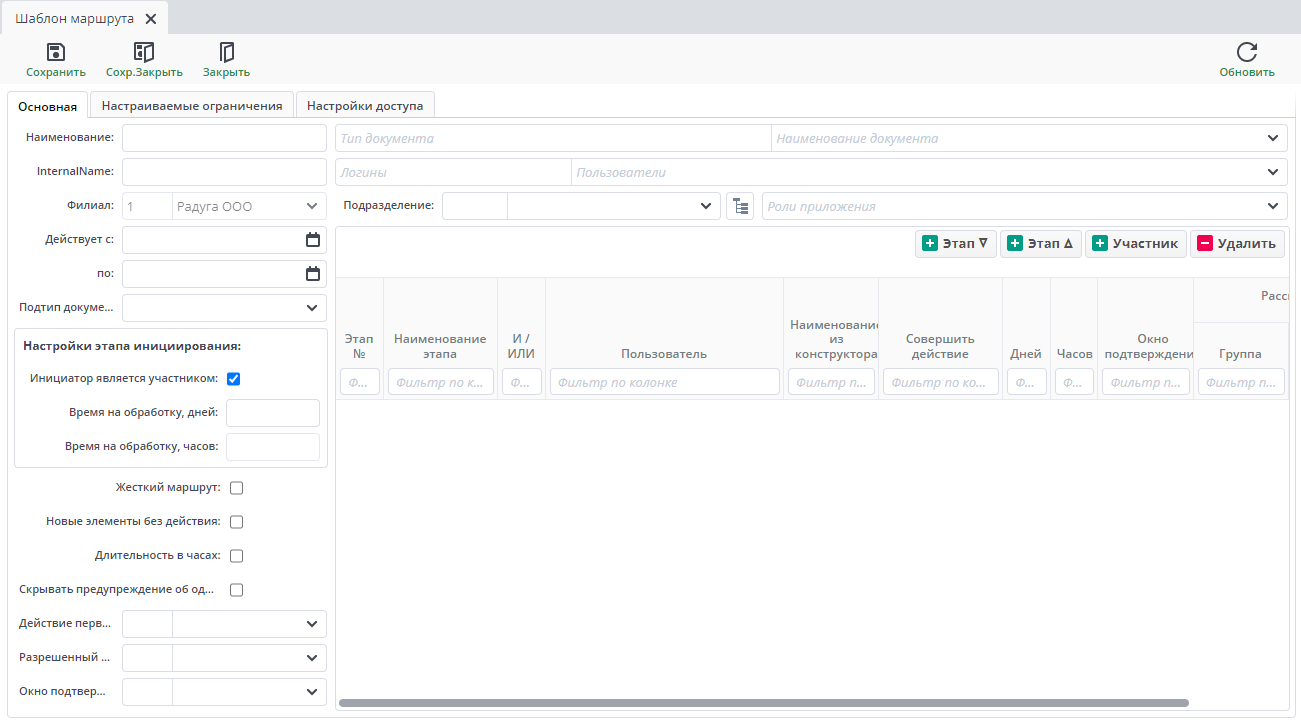The height and width of the screenshot is (721, 1301).
Task: Open the Роли приложения dropdown
Action: point(1273,206)
